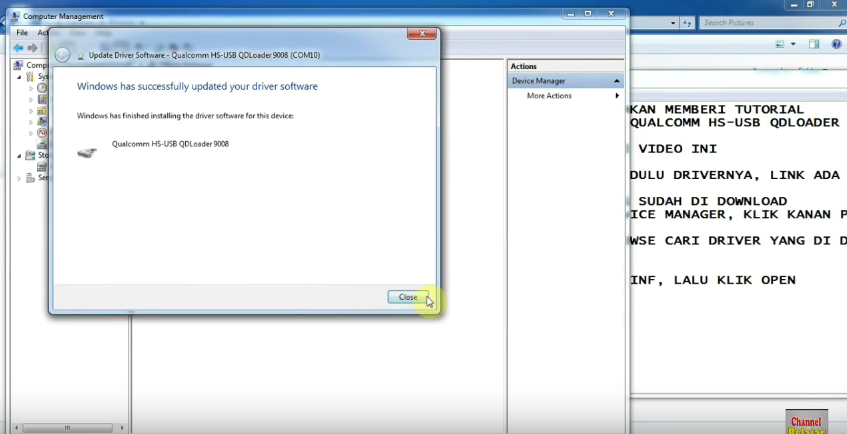Click the Change your view icon
Image resolution: width=847 pixels, height=434 pixels.
tap(779, 44)
